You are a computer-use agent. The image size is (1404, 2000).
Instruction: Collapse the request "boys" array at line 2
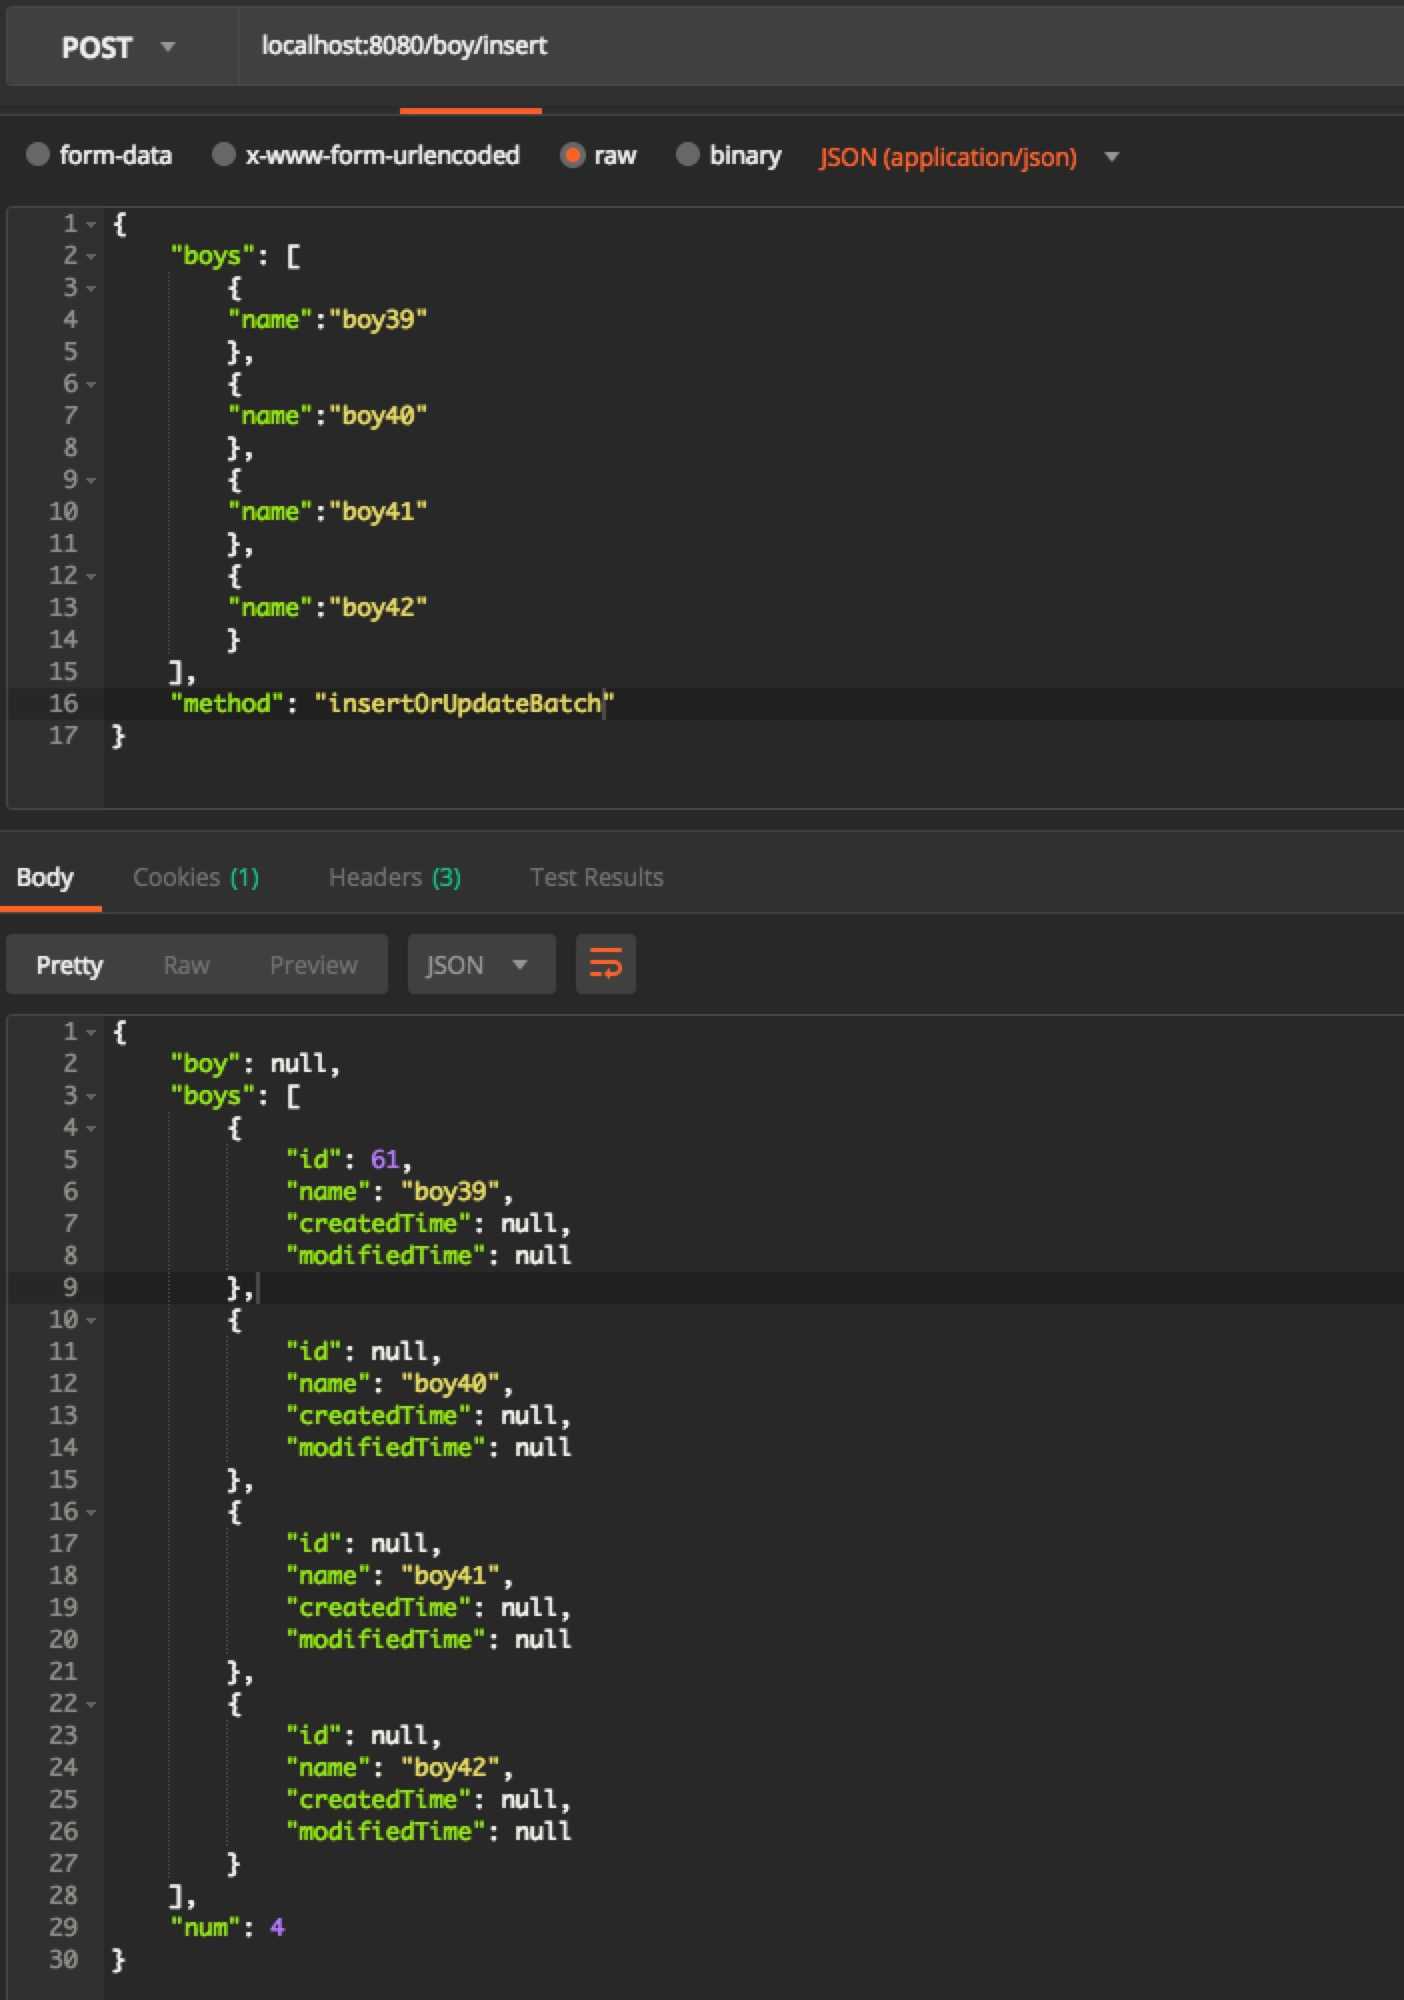click(91, 256)
